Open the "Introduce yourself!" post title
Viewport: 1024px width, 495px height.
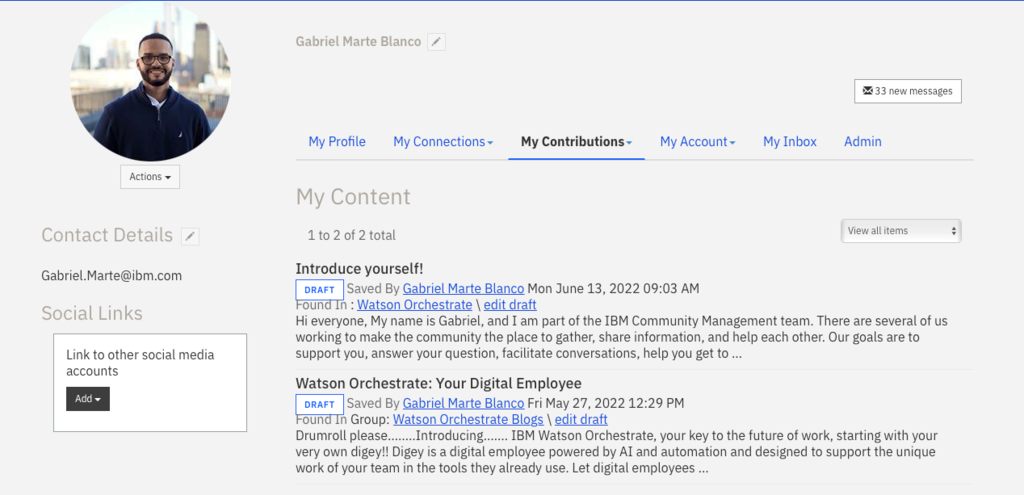pos(360,268)
